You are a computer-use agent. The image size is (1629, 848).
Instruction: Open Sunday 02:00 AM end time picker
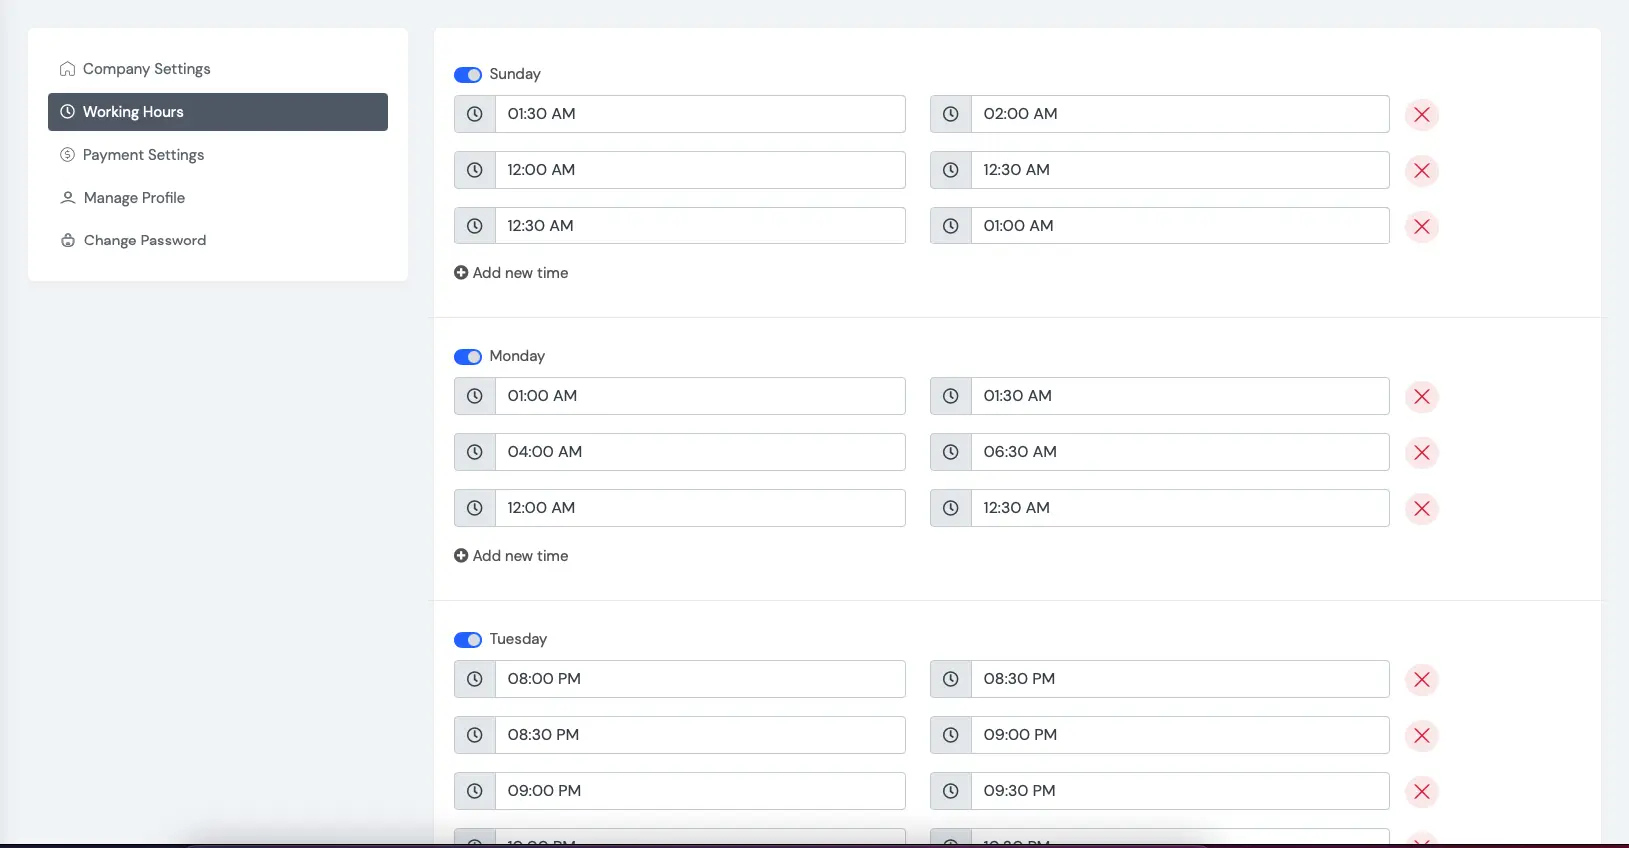(x=1179, y=114)
